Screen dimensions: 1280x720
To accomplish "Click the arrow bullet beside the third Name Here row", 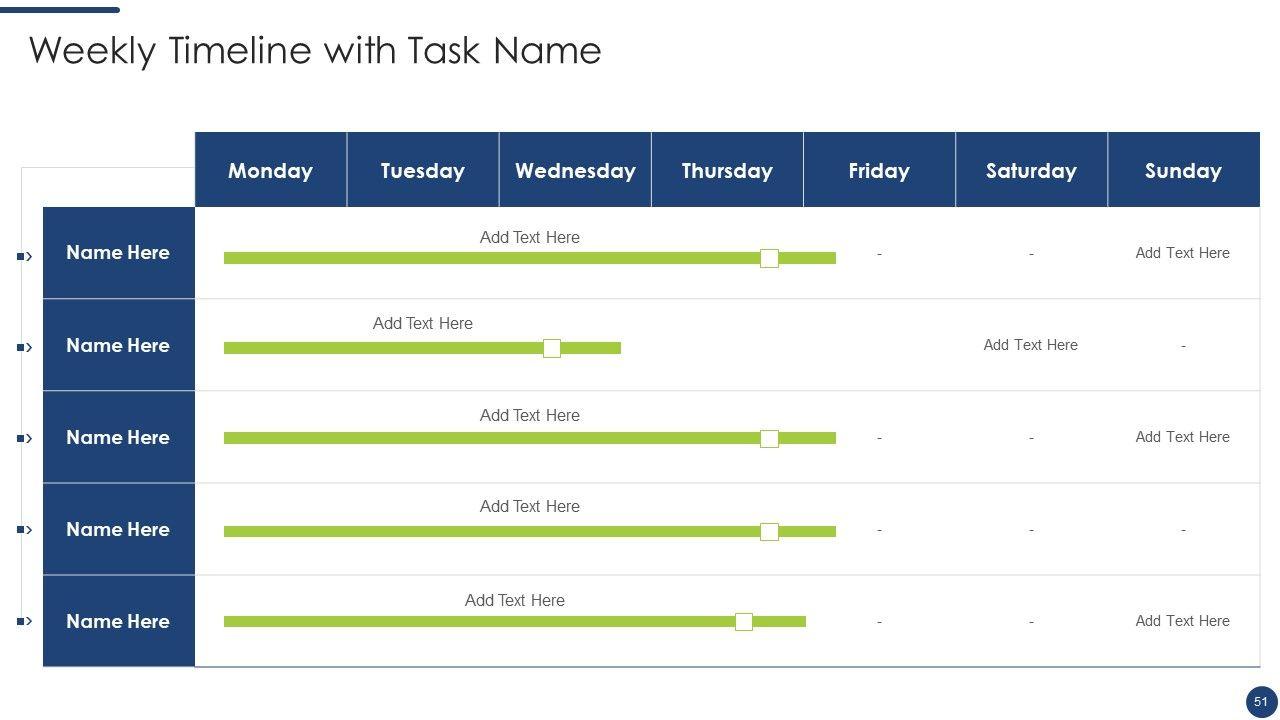I will click(25, 438).
